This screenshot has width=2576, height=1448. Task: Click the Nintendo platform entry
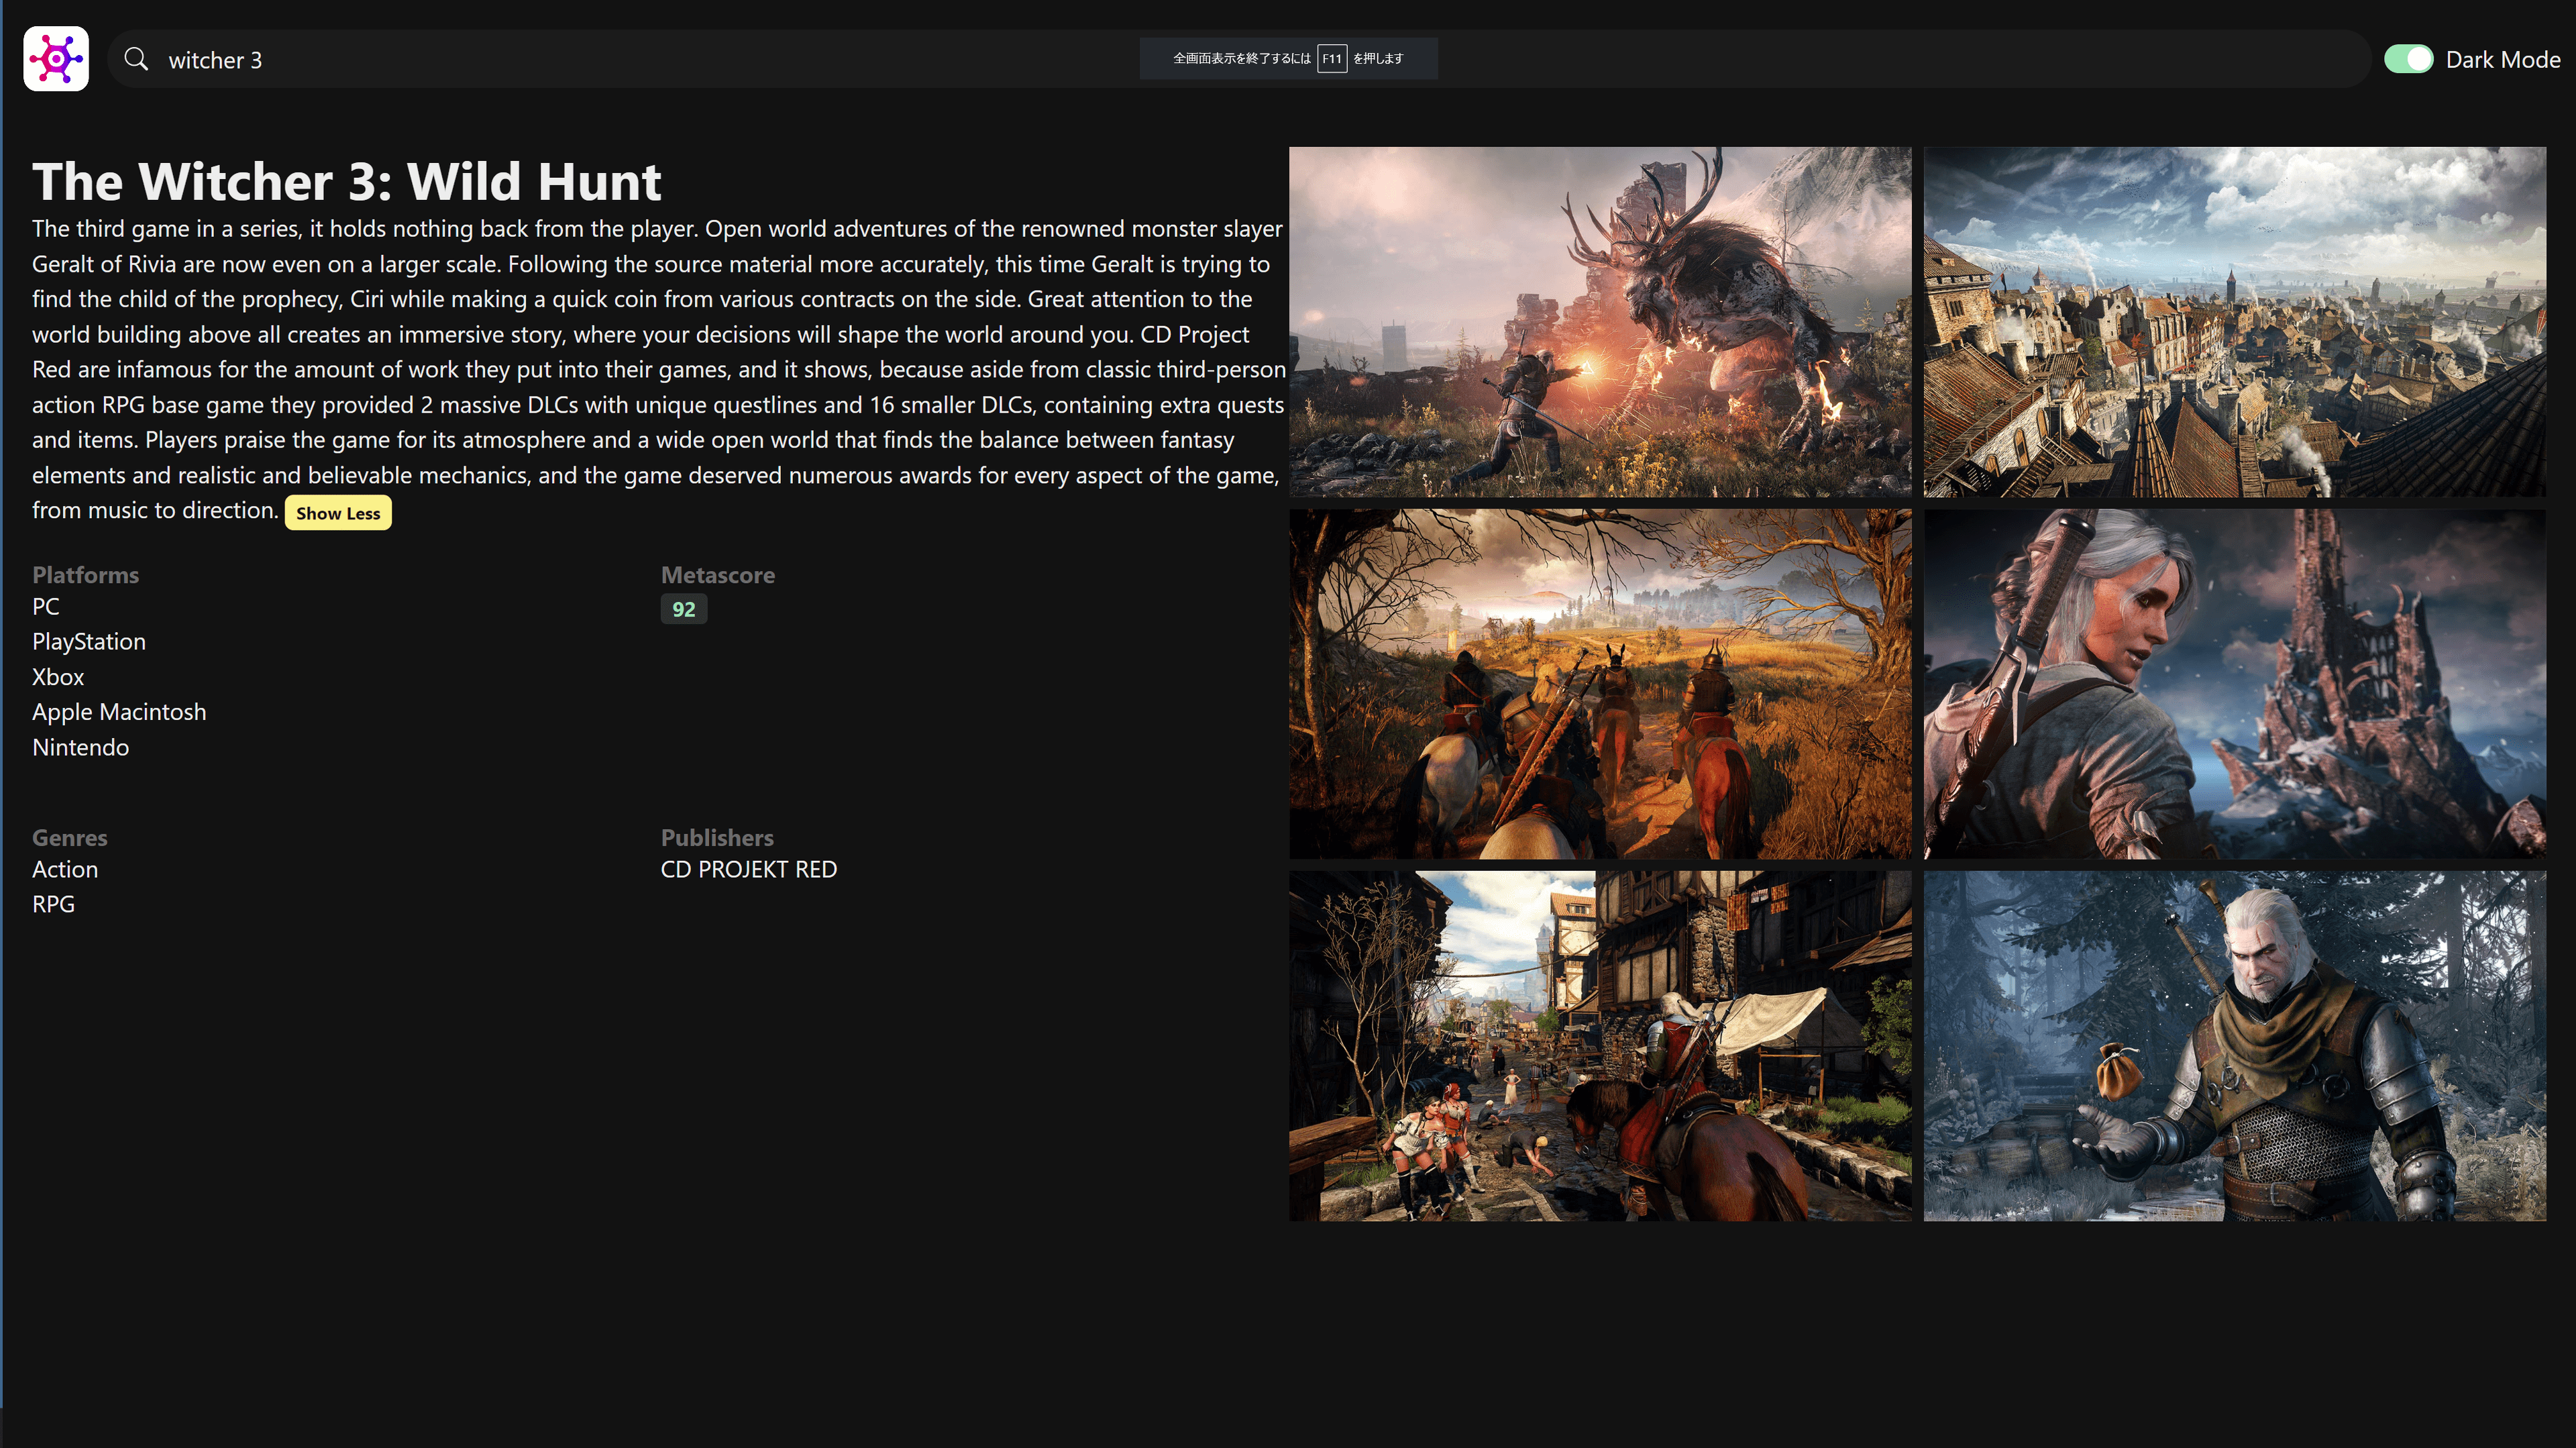[x=81, y=748]
